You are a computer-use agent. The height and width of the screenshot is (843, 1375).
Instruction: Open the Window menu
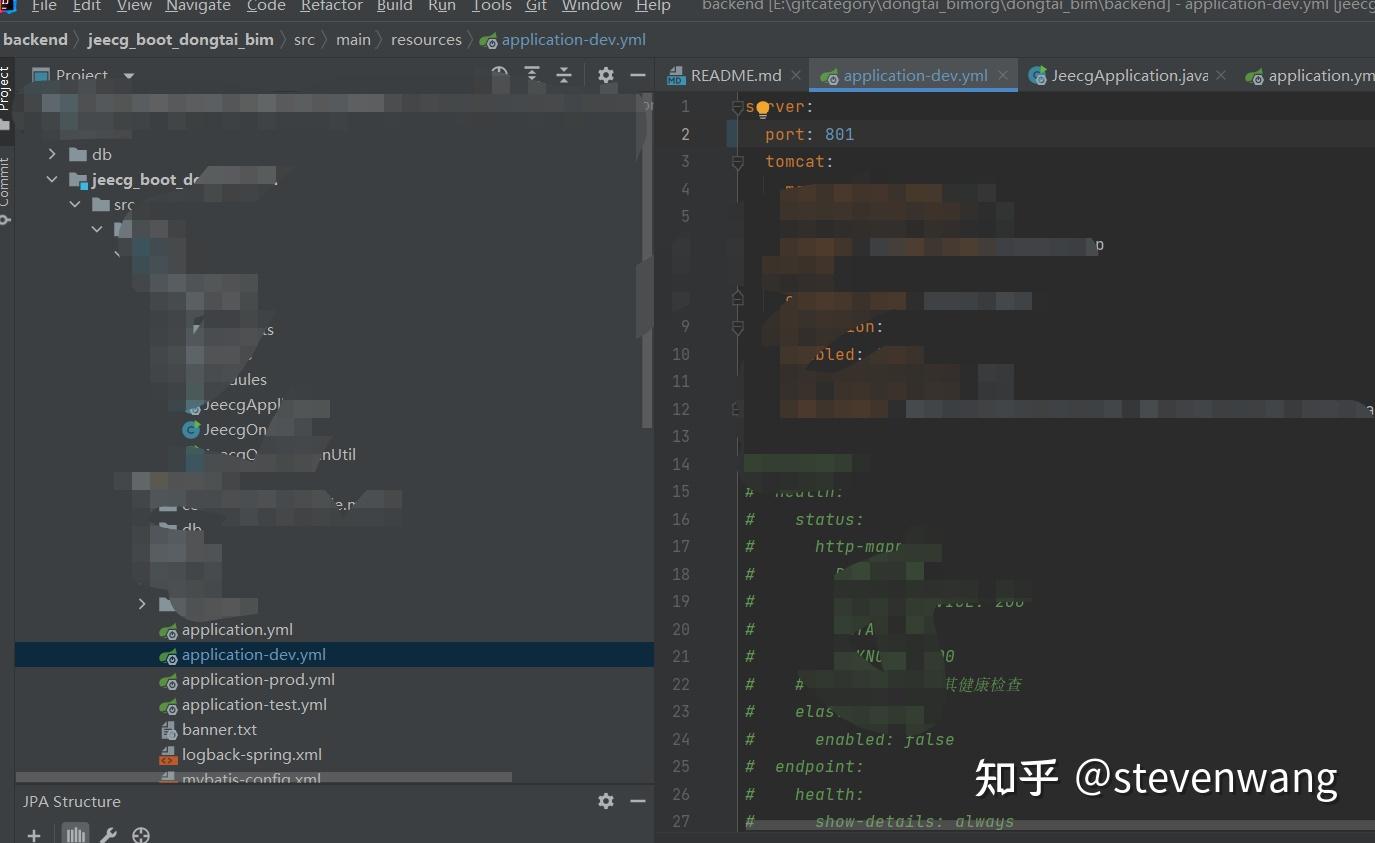592,6
